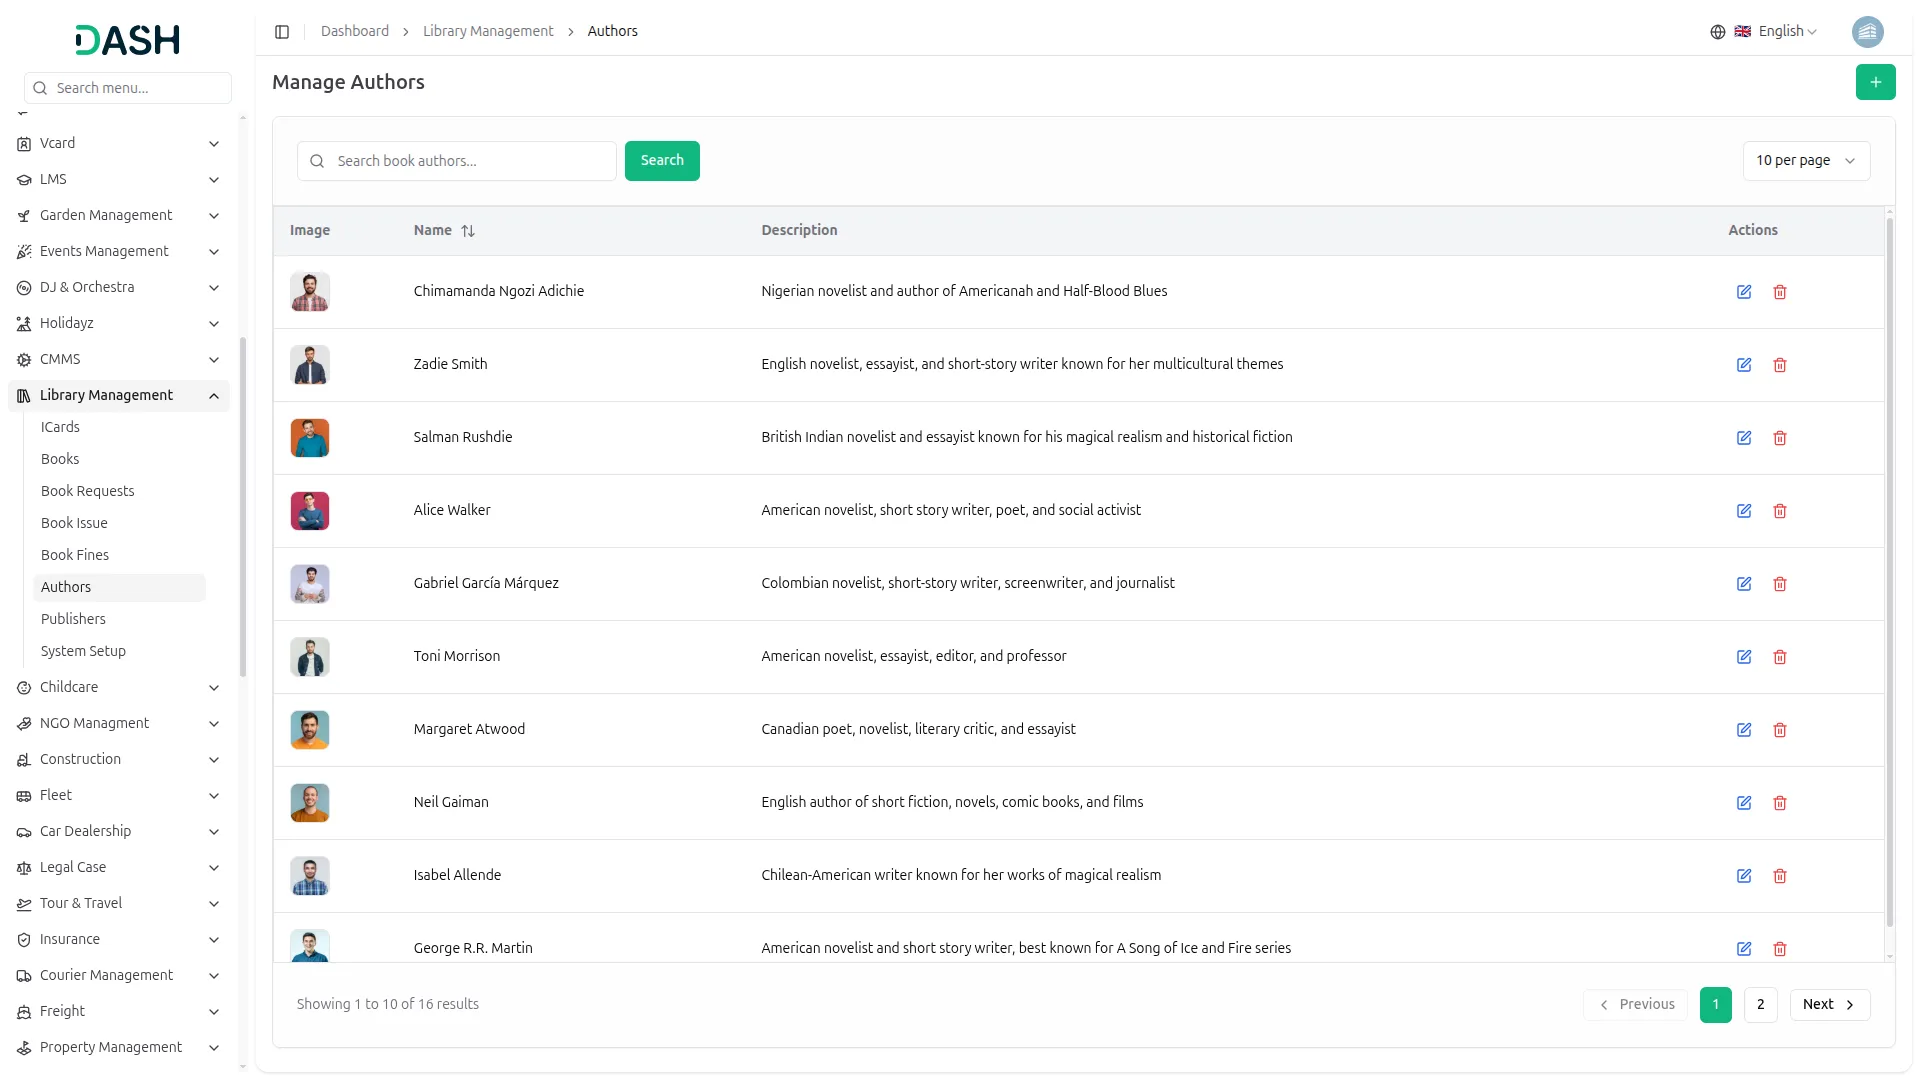Delete Zadie Smith author entry
The width and height of the screenshot is (1920, 1080).
click(1780, 365)
